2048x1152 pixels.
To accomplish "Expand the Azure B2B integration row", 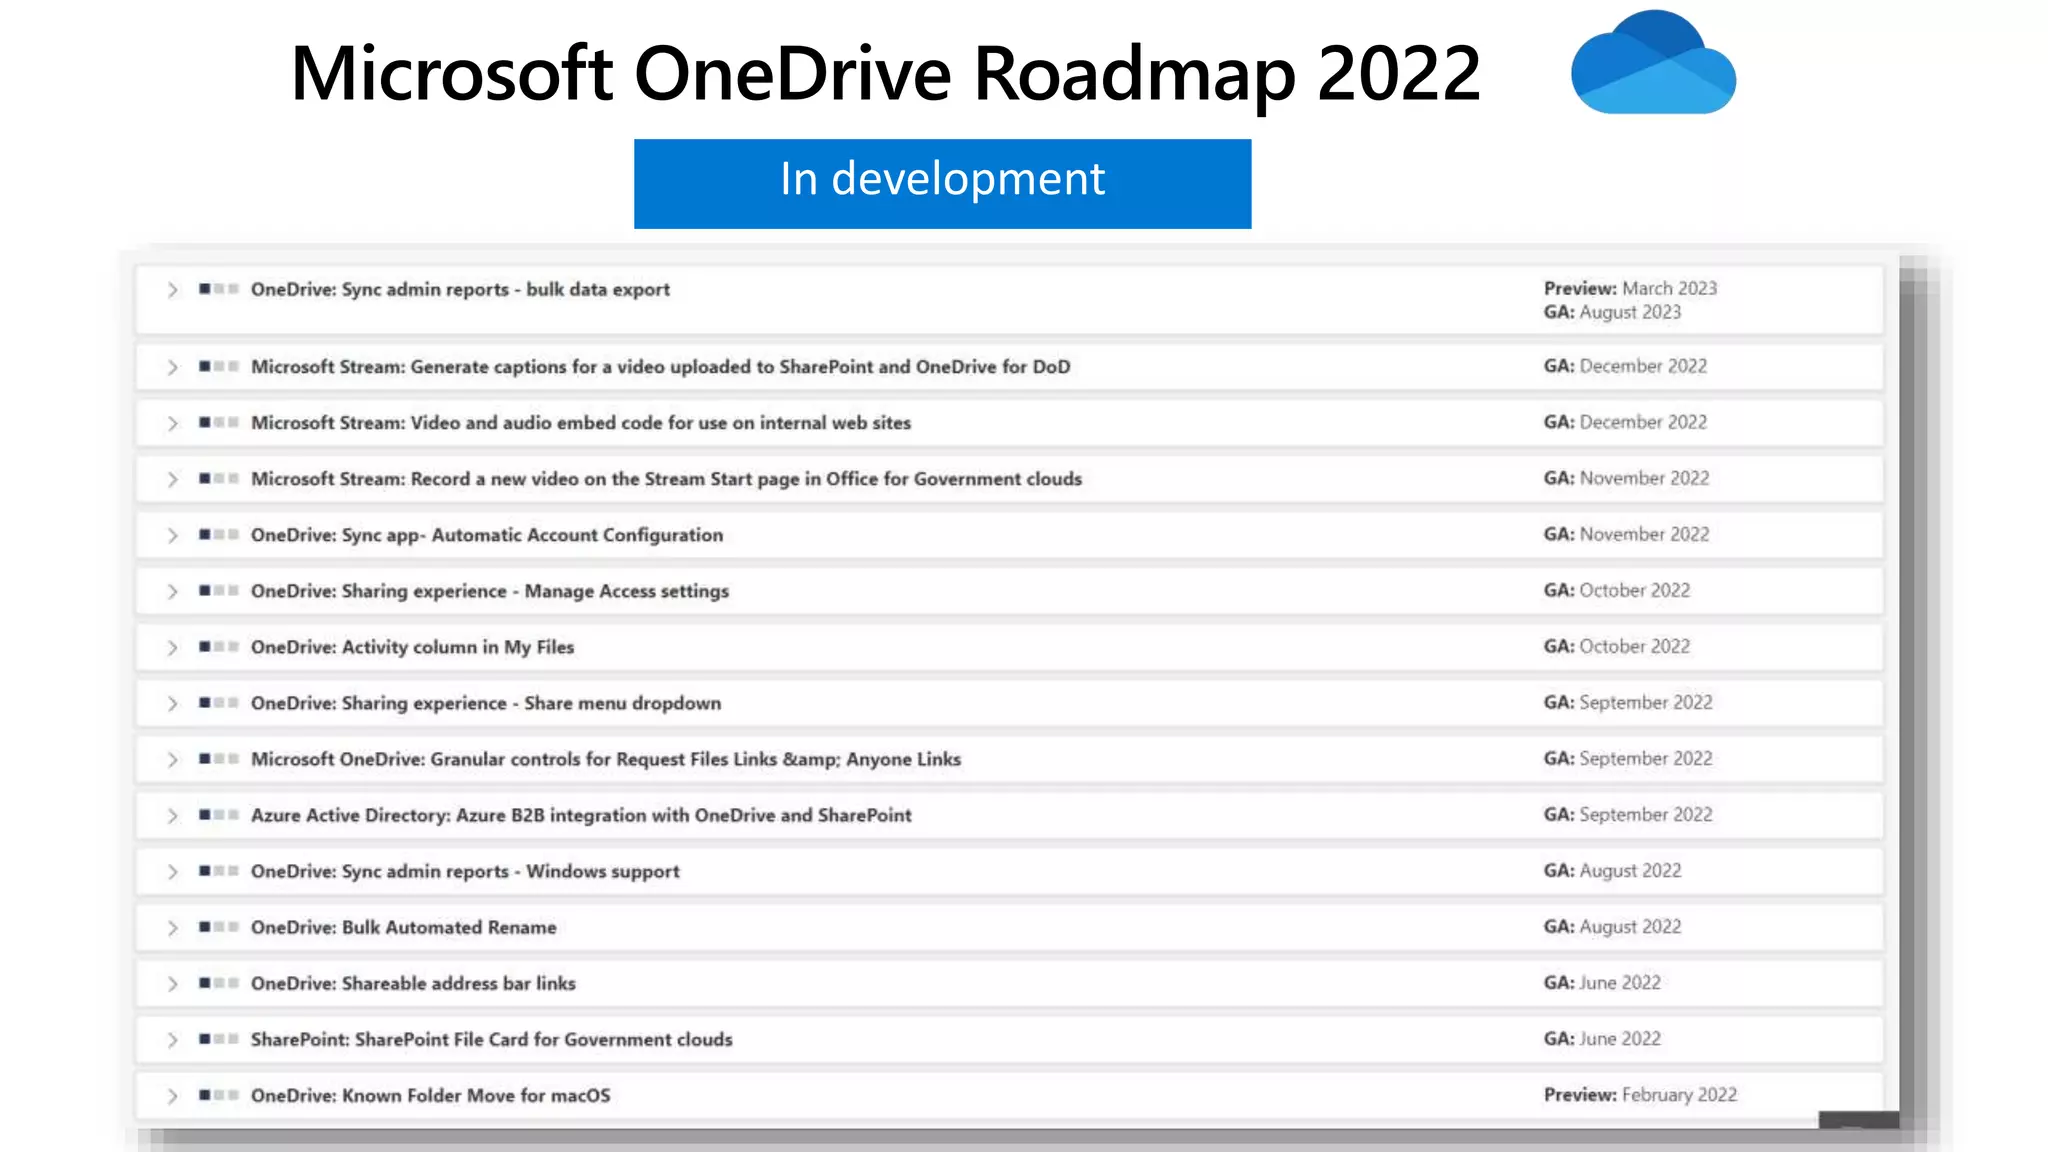I will (x=172, y=815).
